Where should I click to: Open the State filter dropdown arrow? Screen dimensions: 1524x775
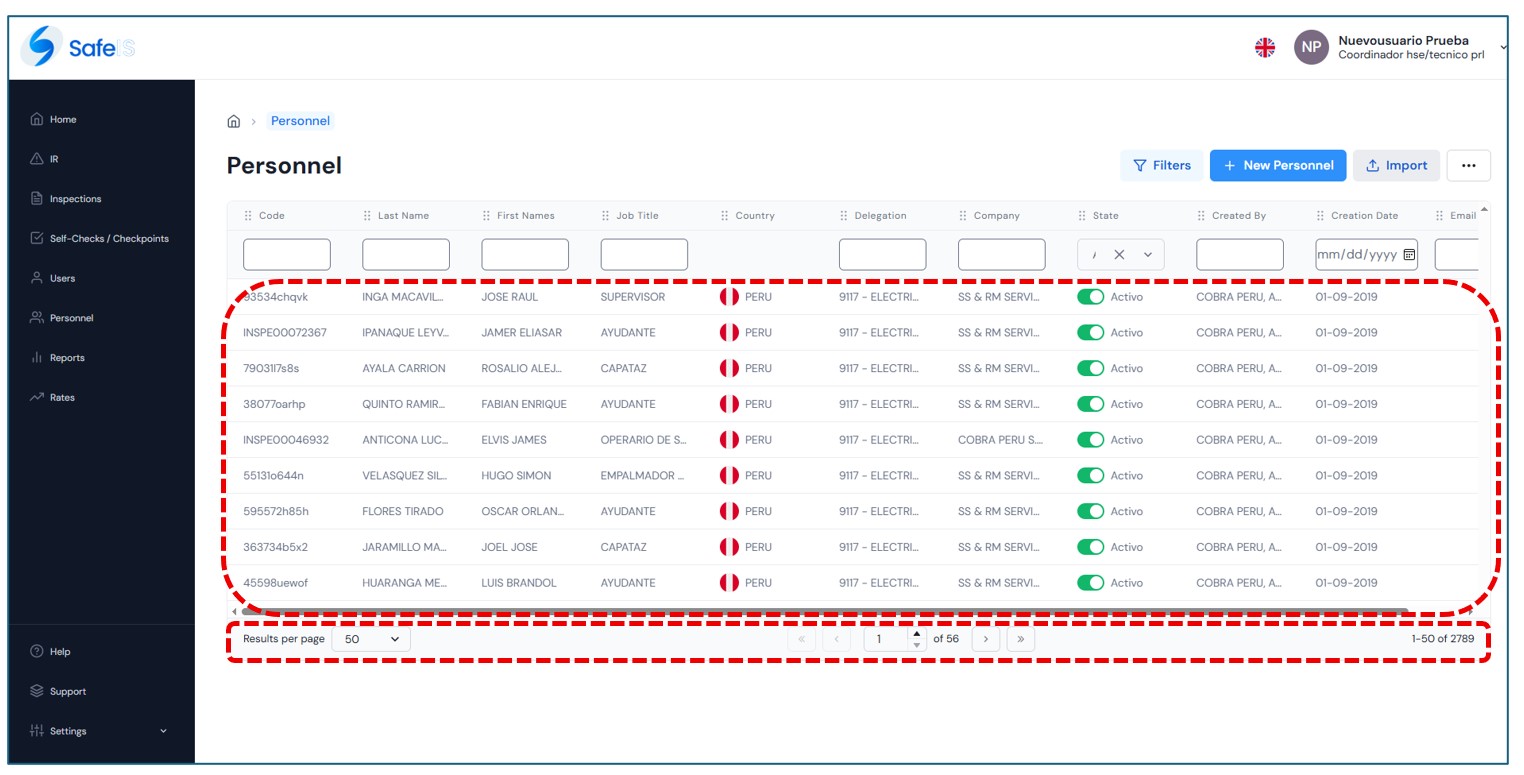tap(1148, 254)
